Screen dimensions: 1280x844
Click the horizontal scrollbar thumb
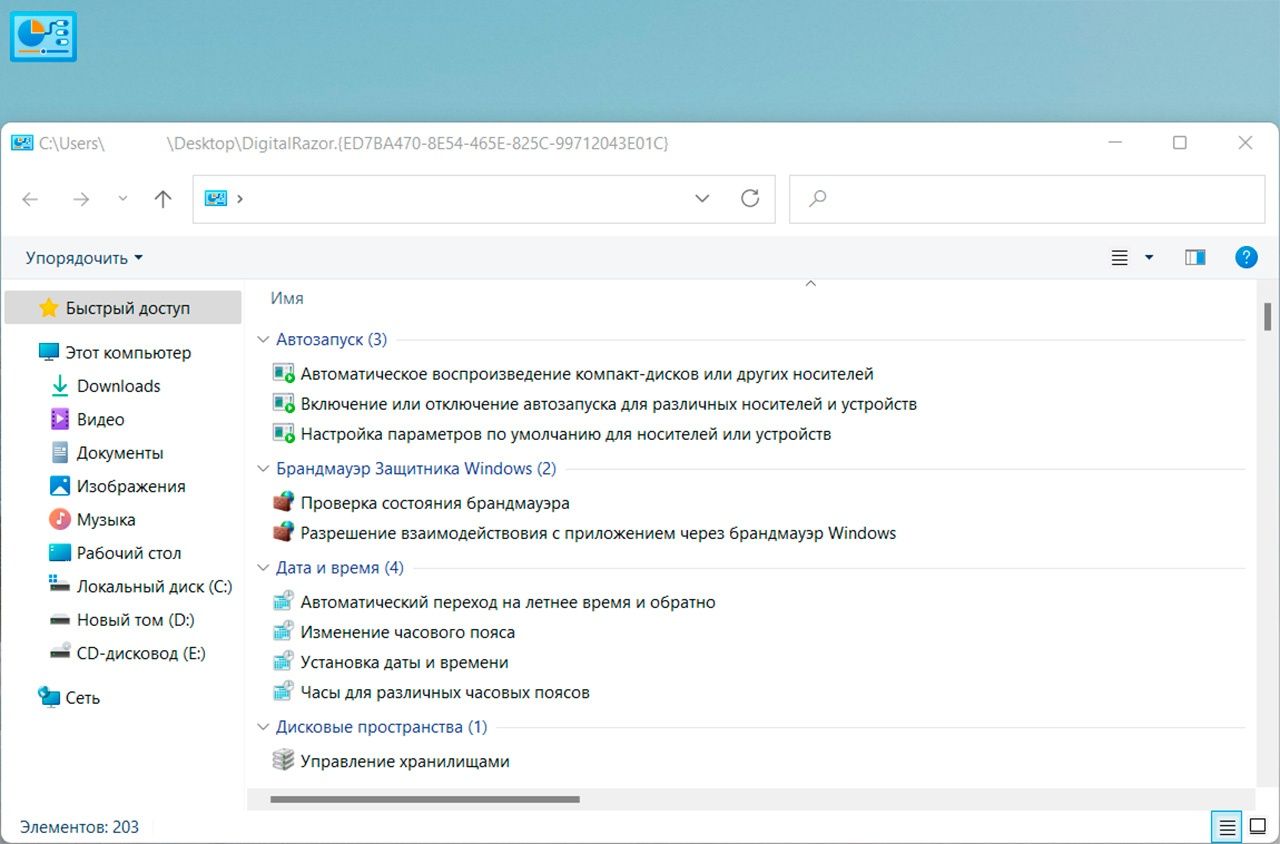point(425,799)
